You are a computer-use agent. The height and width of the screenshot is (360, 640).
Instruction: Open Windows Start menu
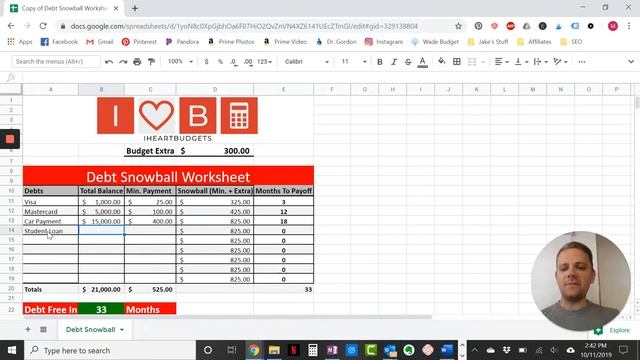[x=11, y=350]
